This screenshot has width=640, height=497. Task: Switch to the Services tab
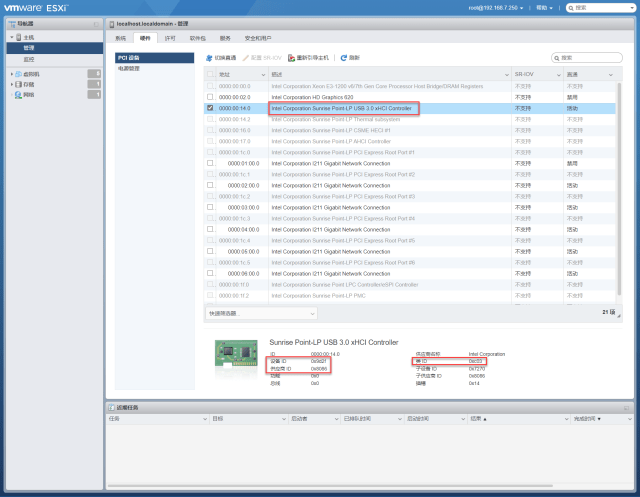click(225, 38)
